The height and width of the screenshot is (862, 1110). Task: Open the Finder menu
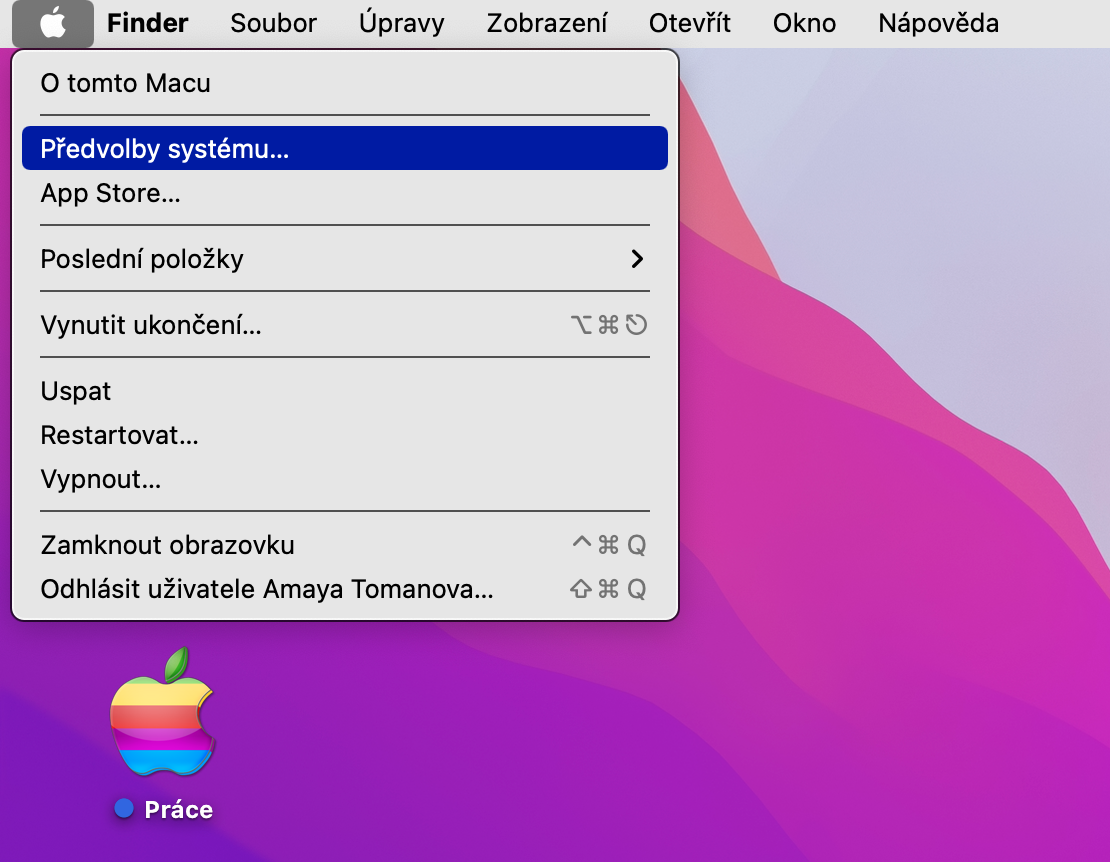point(147,23)
